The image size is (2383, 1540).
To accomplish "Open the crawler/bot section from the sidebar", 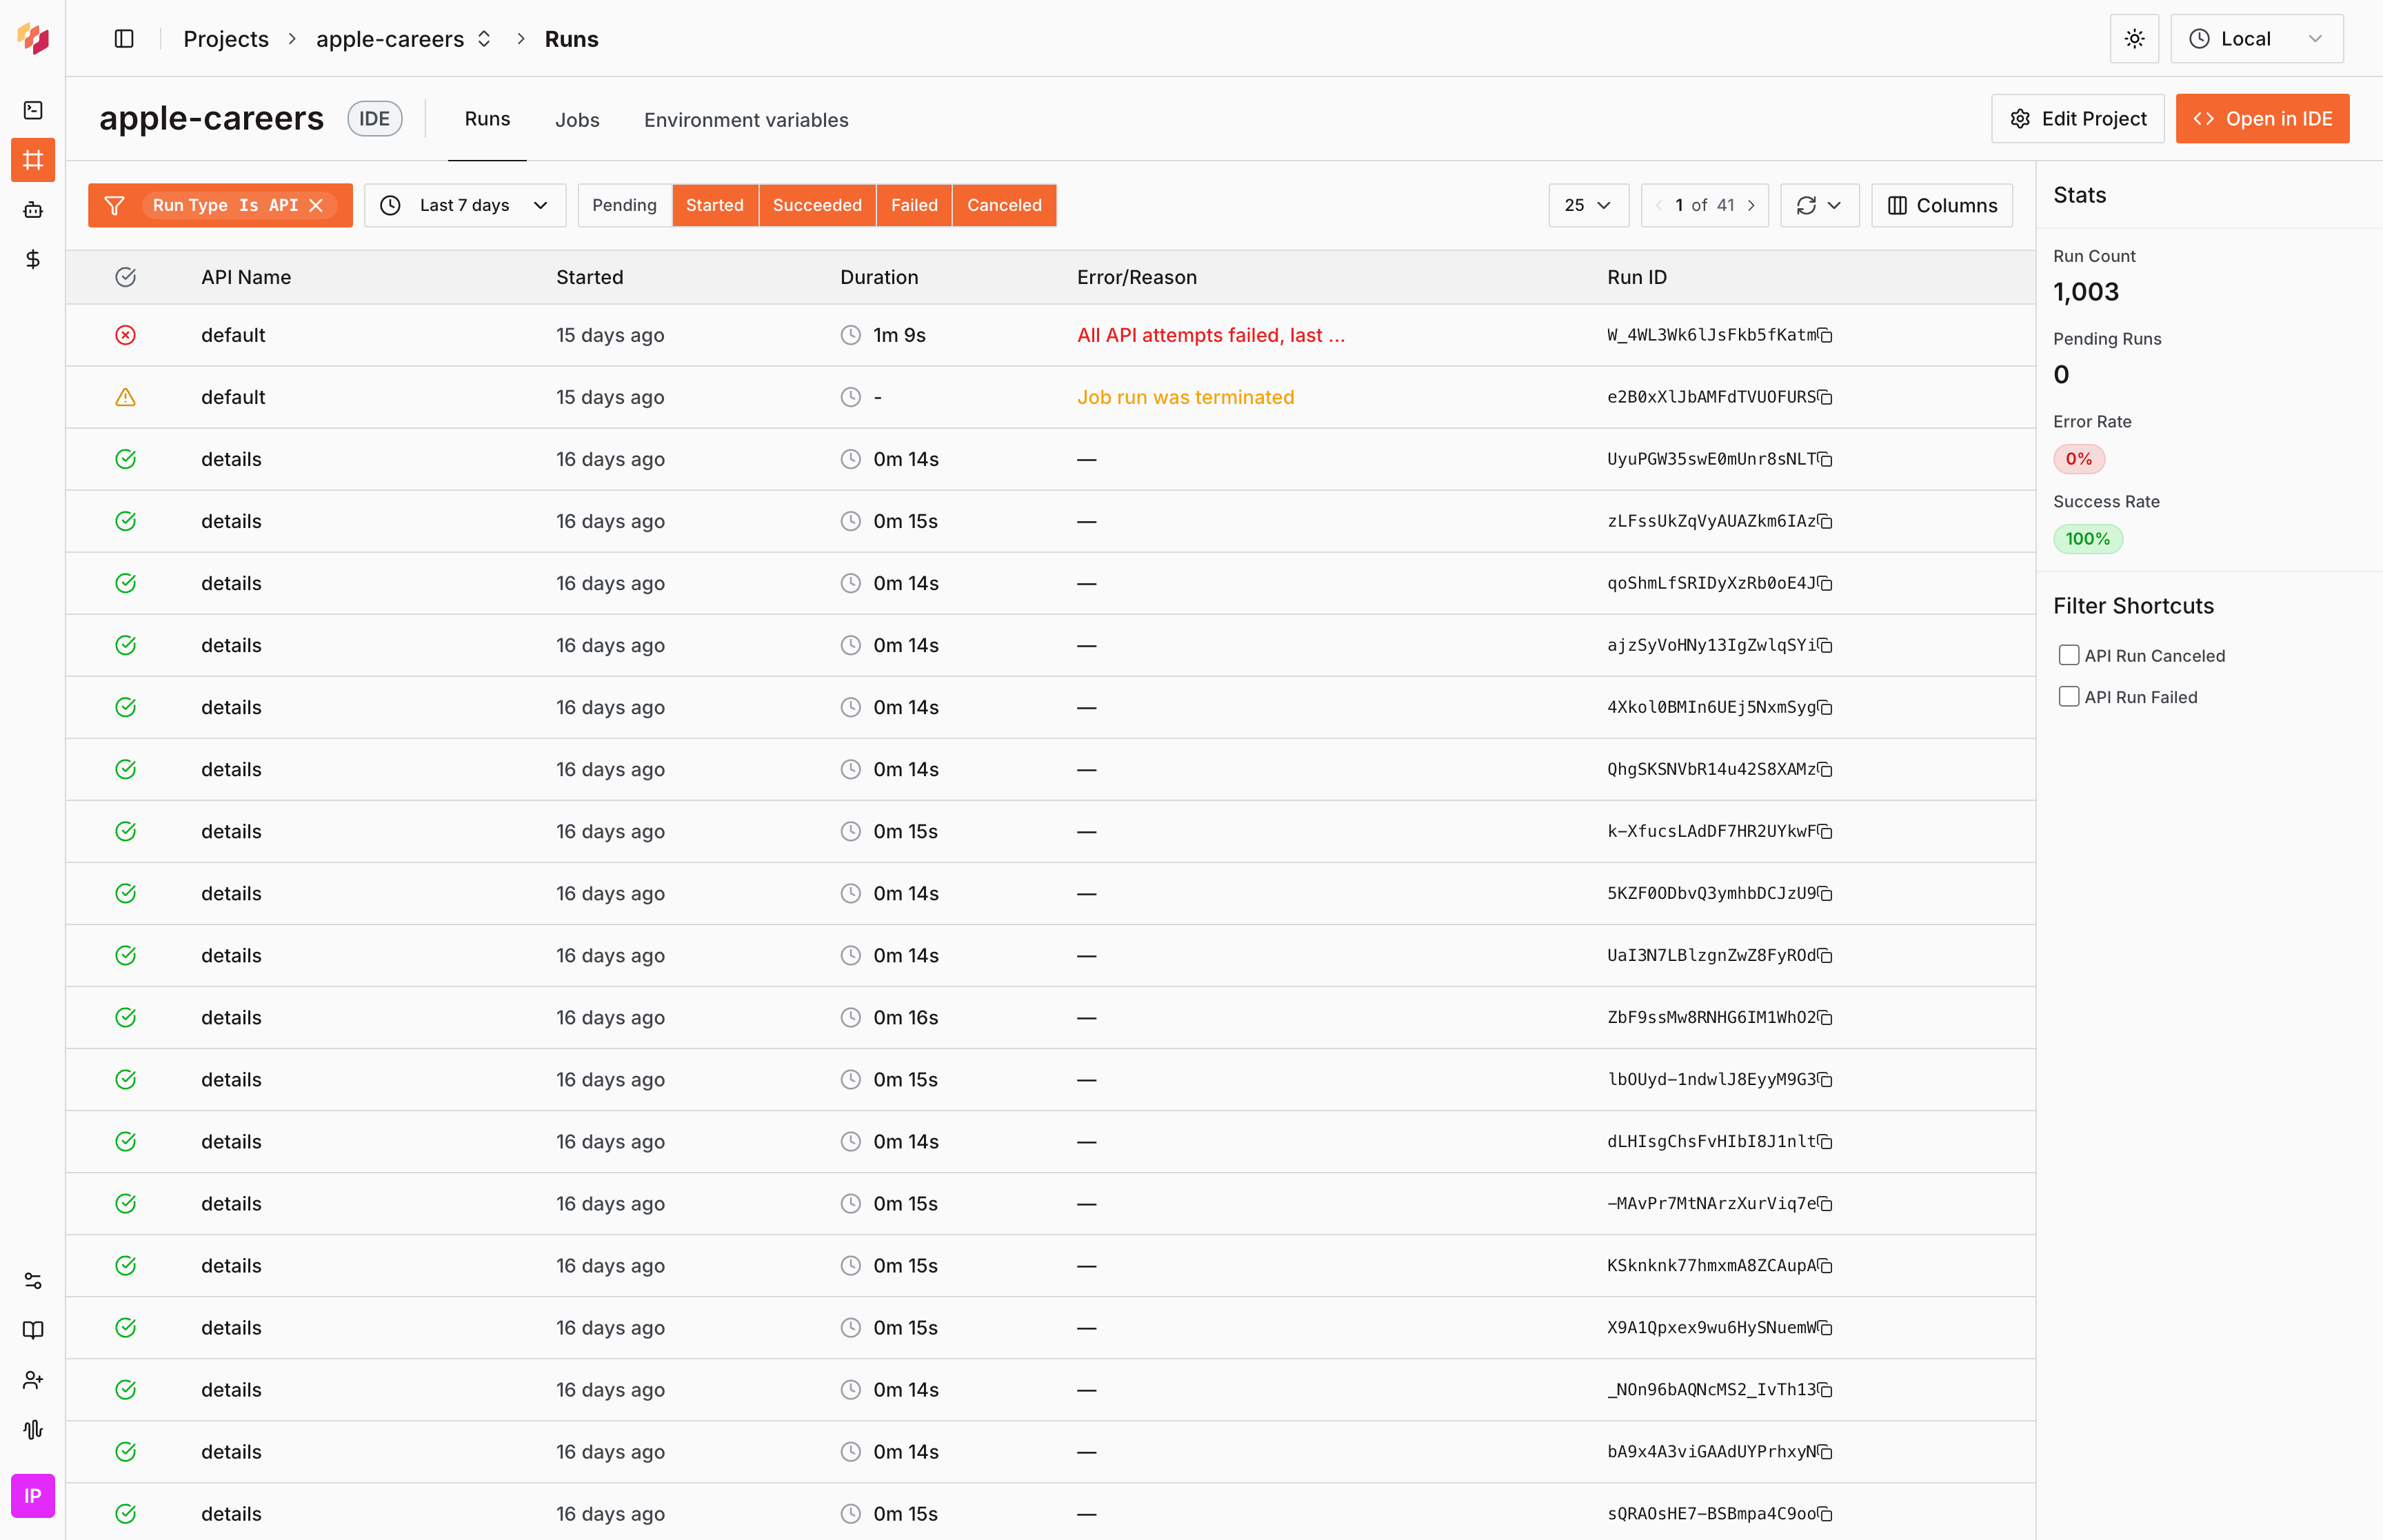I will tap(33, 209).
